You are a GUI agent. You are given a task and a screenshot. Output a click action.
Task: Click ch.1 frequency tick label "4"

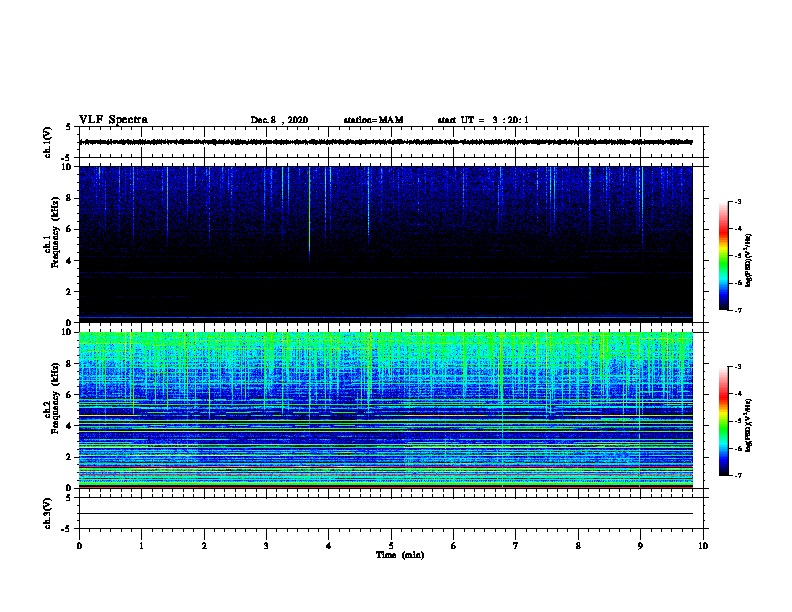[69, 261]
